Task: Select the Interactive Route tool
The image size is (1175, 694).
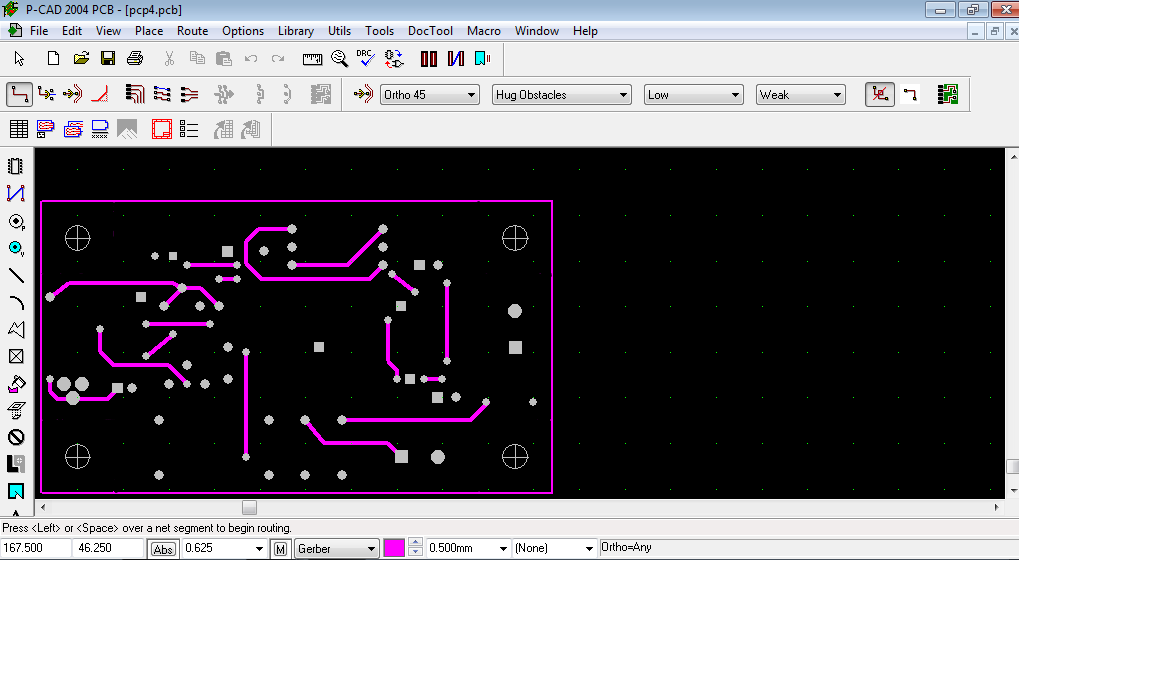Action: point(46,94)
